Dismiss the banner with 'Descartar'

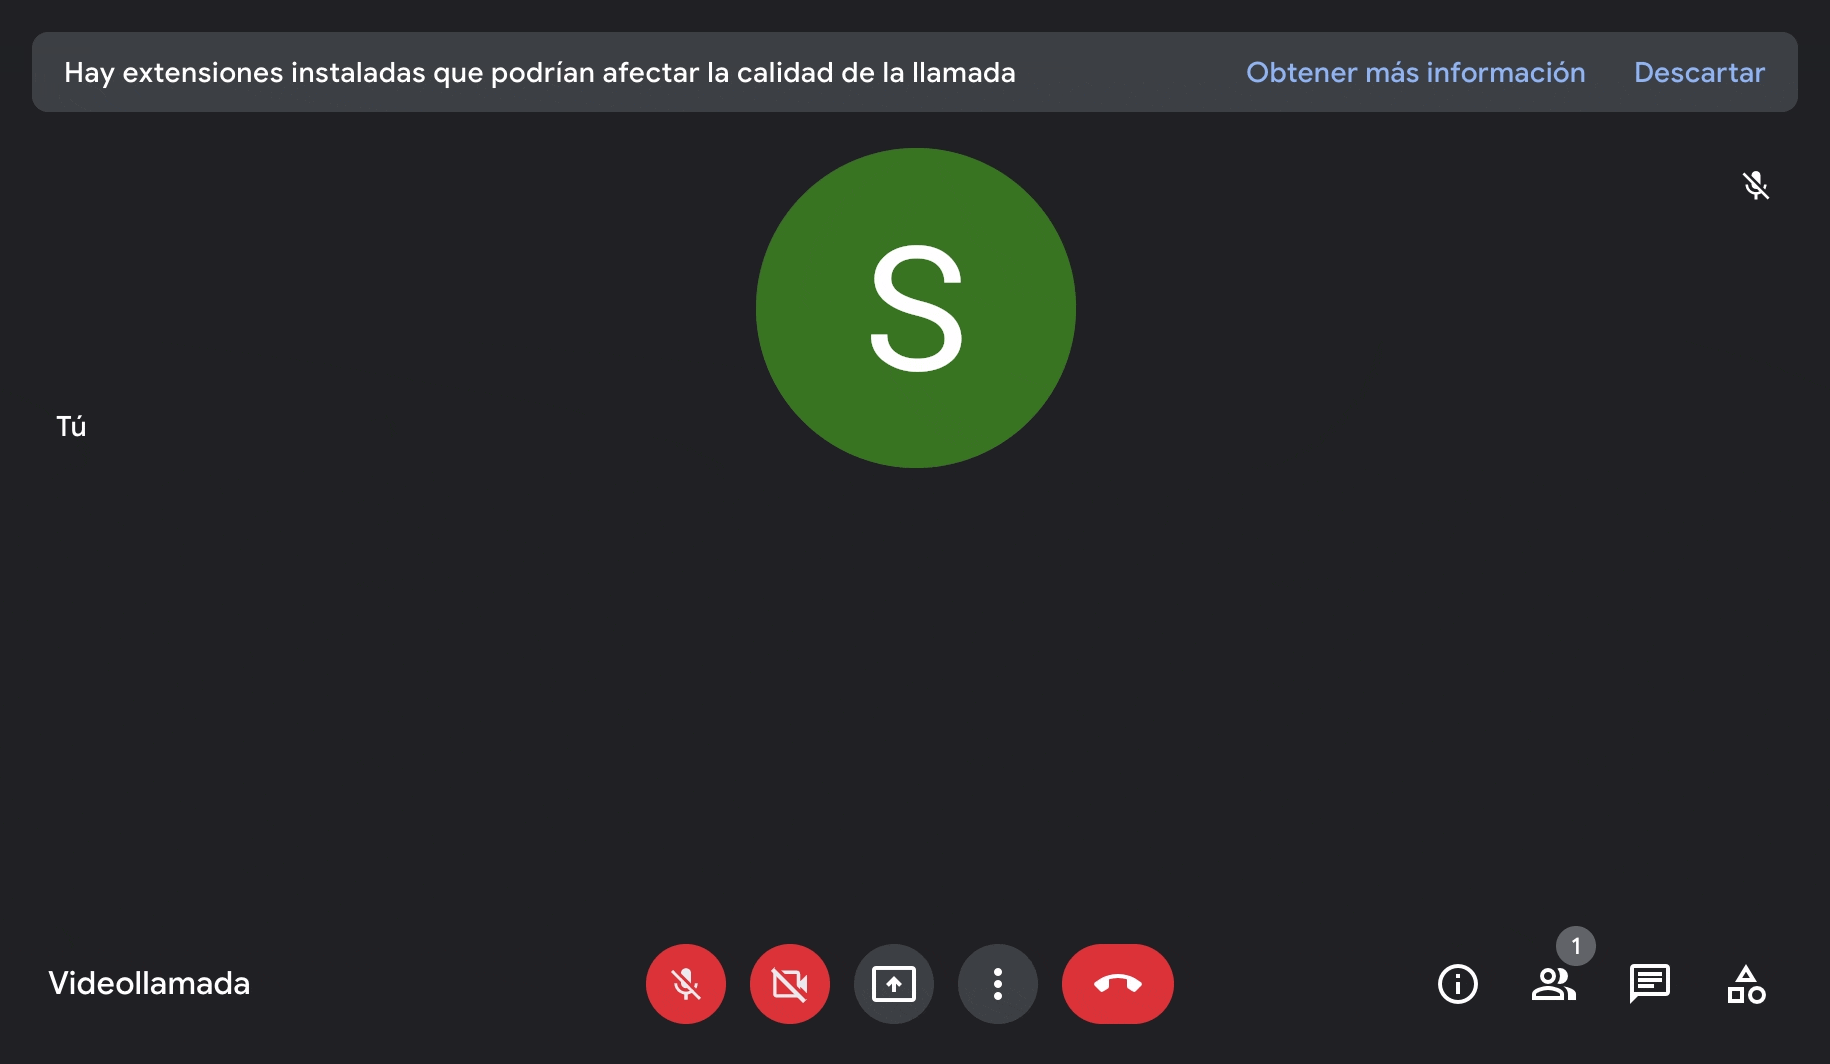1699,72
